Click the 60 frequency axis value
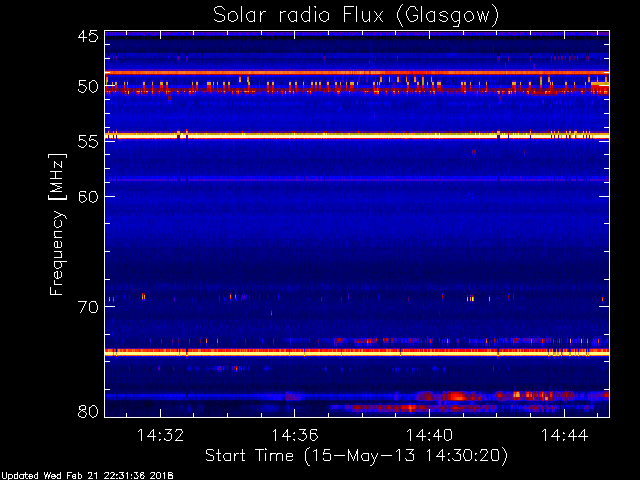Viewport: 640px width, 480px height. (x=88, y=196)
